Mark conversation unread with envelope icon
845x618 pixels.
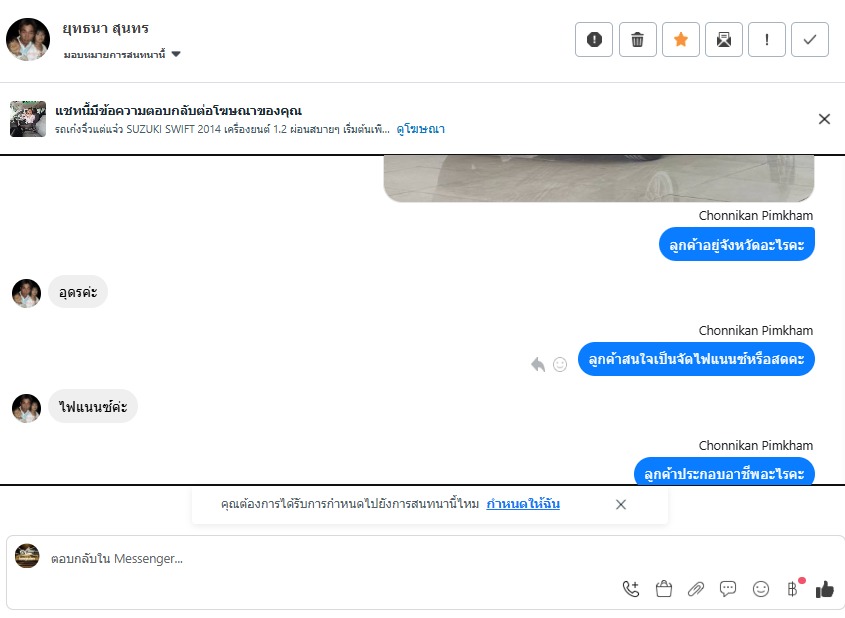pos(724,39)
